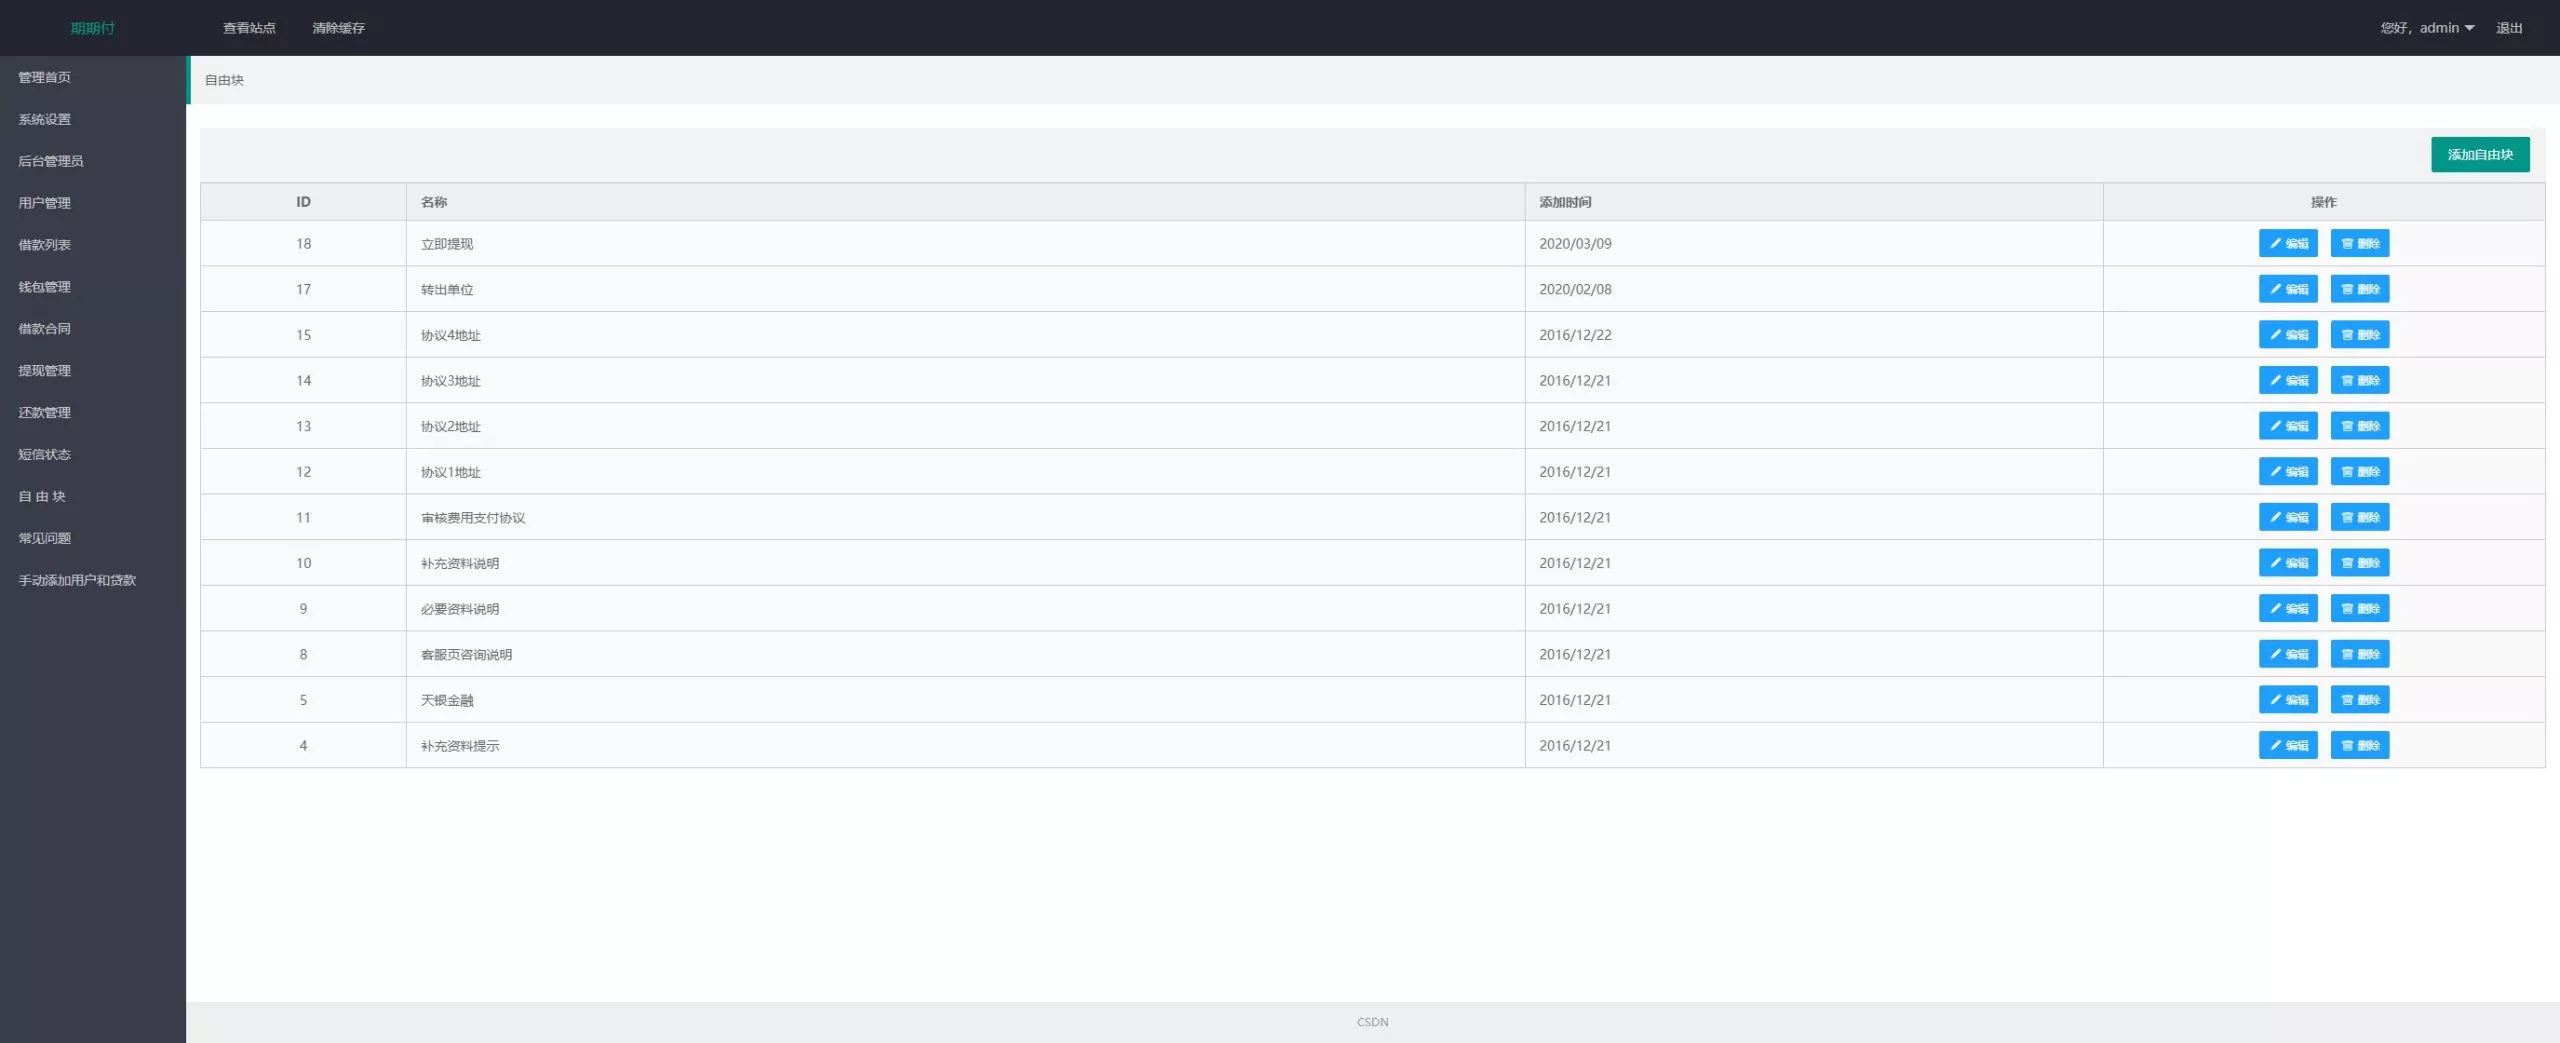
Task: Edit the 审核费用支付协议 entry
Action: click(2287, 517)
